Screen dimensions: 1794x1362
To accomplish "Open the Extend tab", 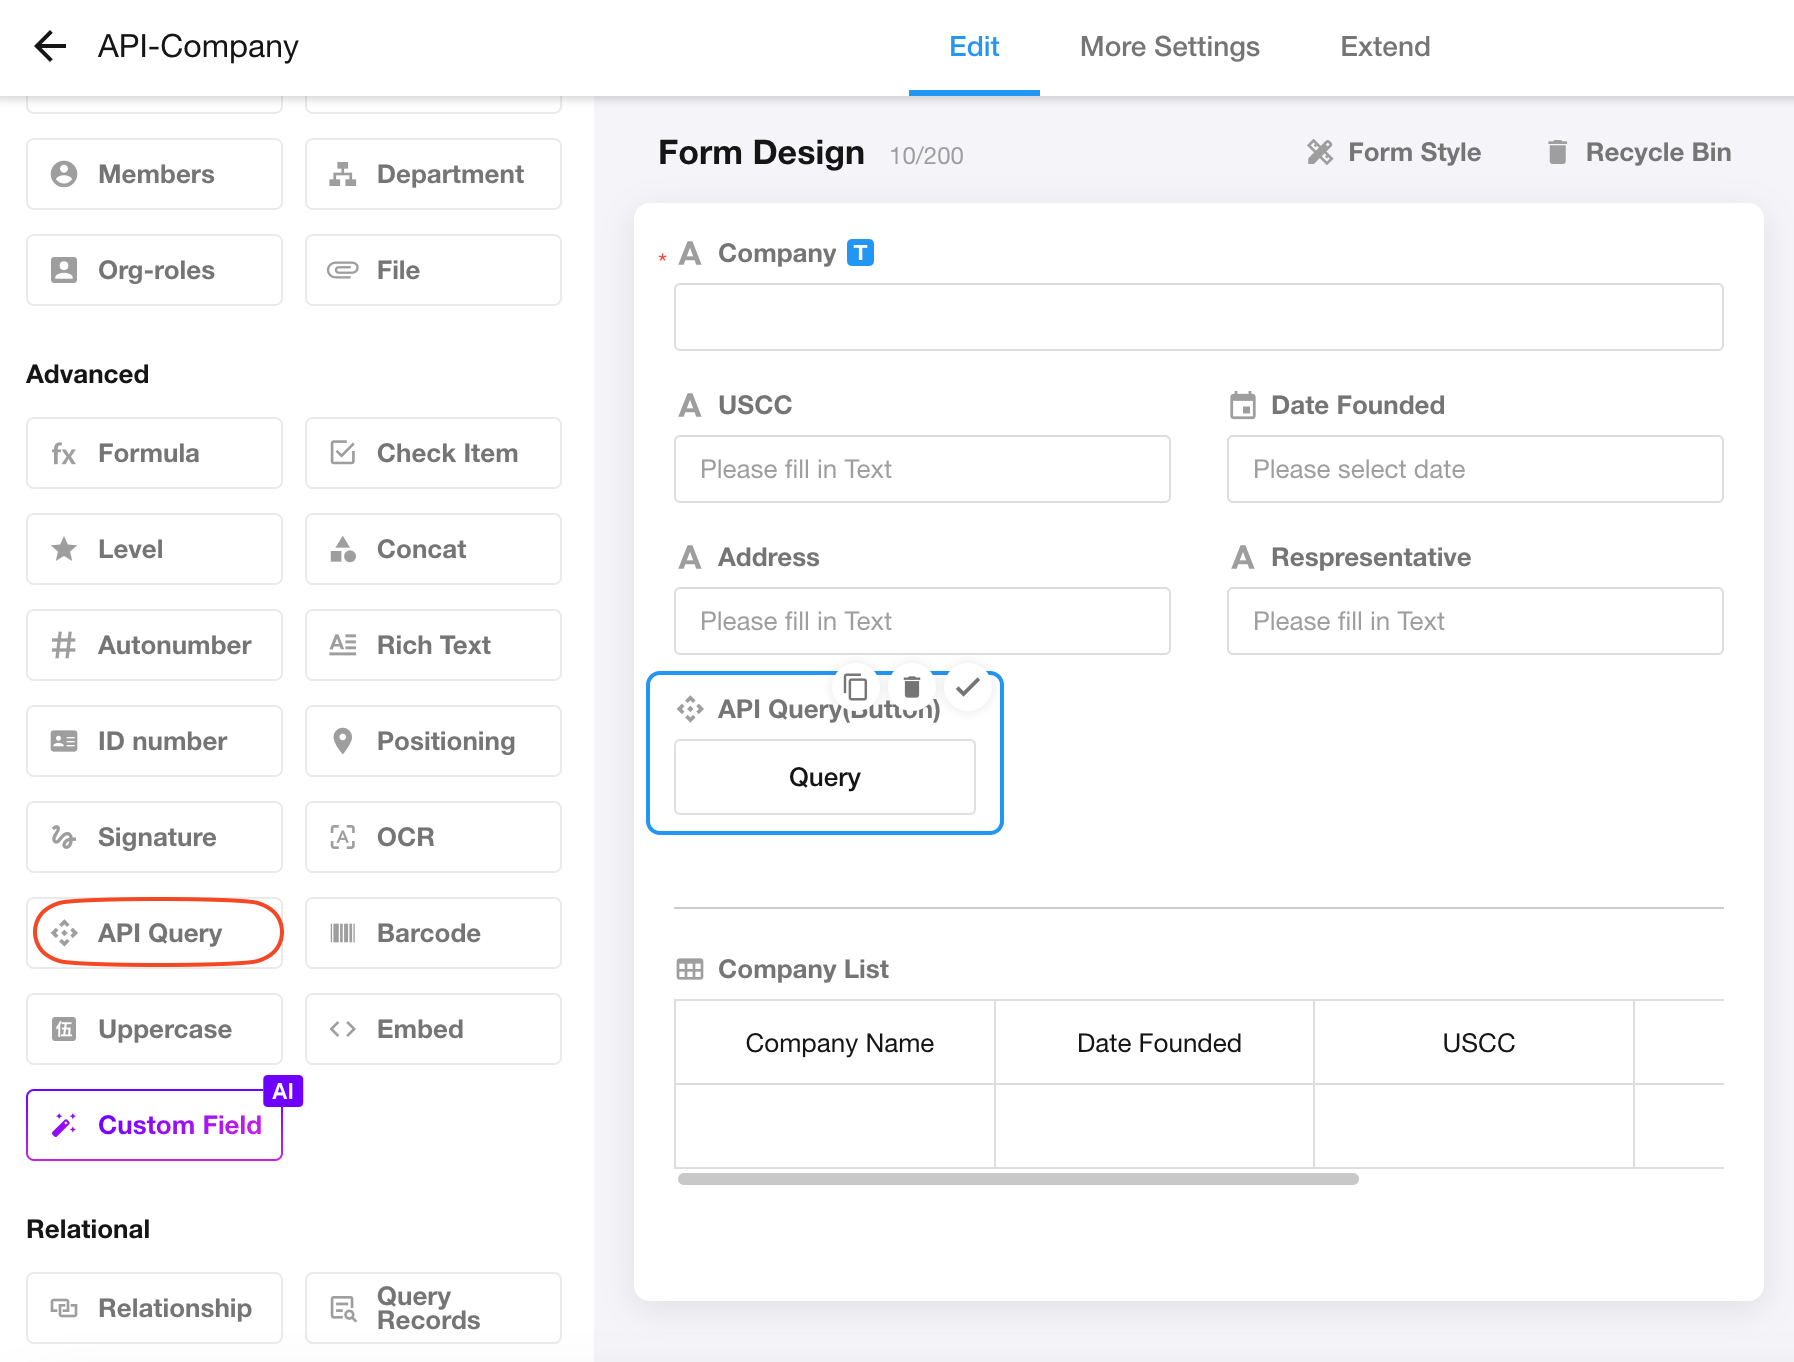I will pyautogui.click(x=1384, y=47).
